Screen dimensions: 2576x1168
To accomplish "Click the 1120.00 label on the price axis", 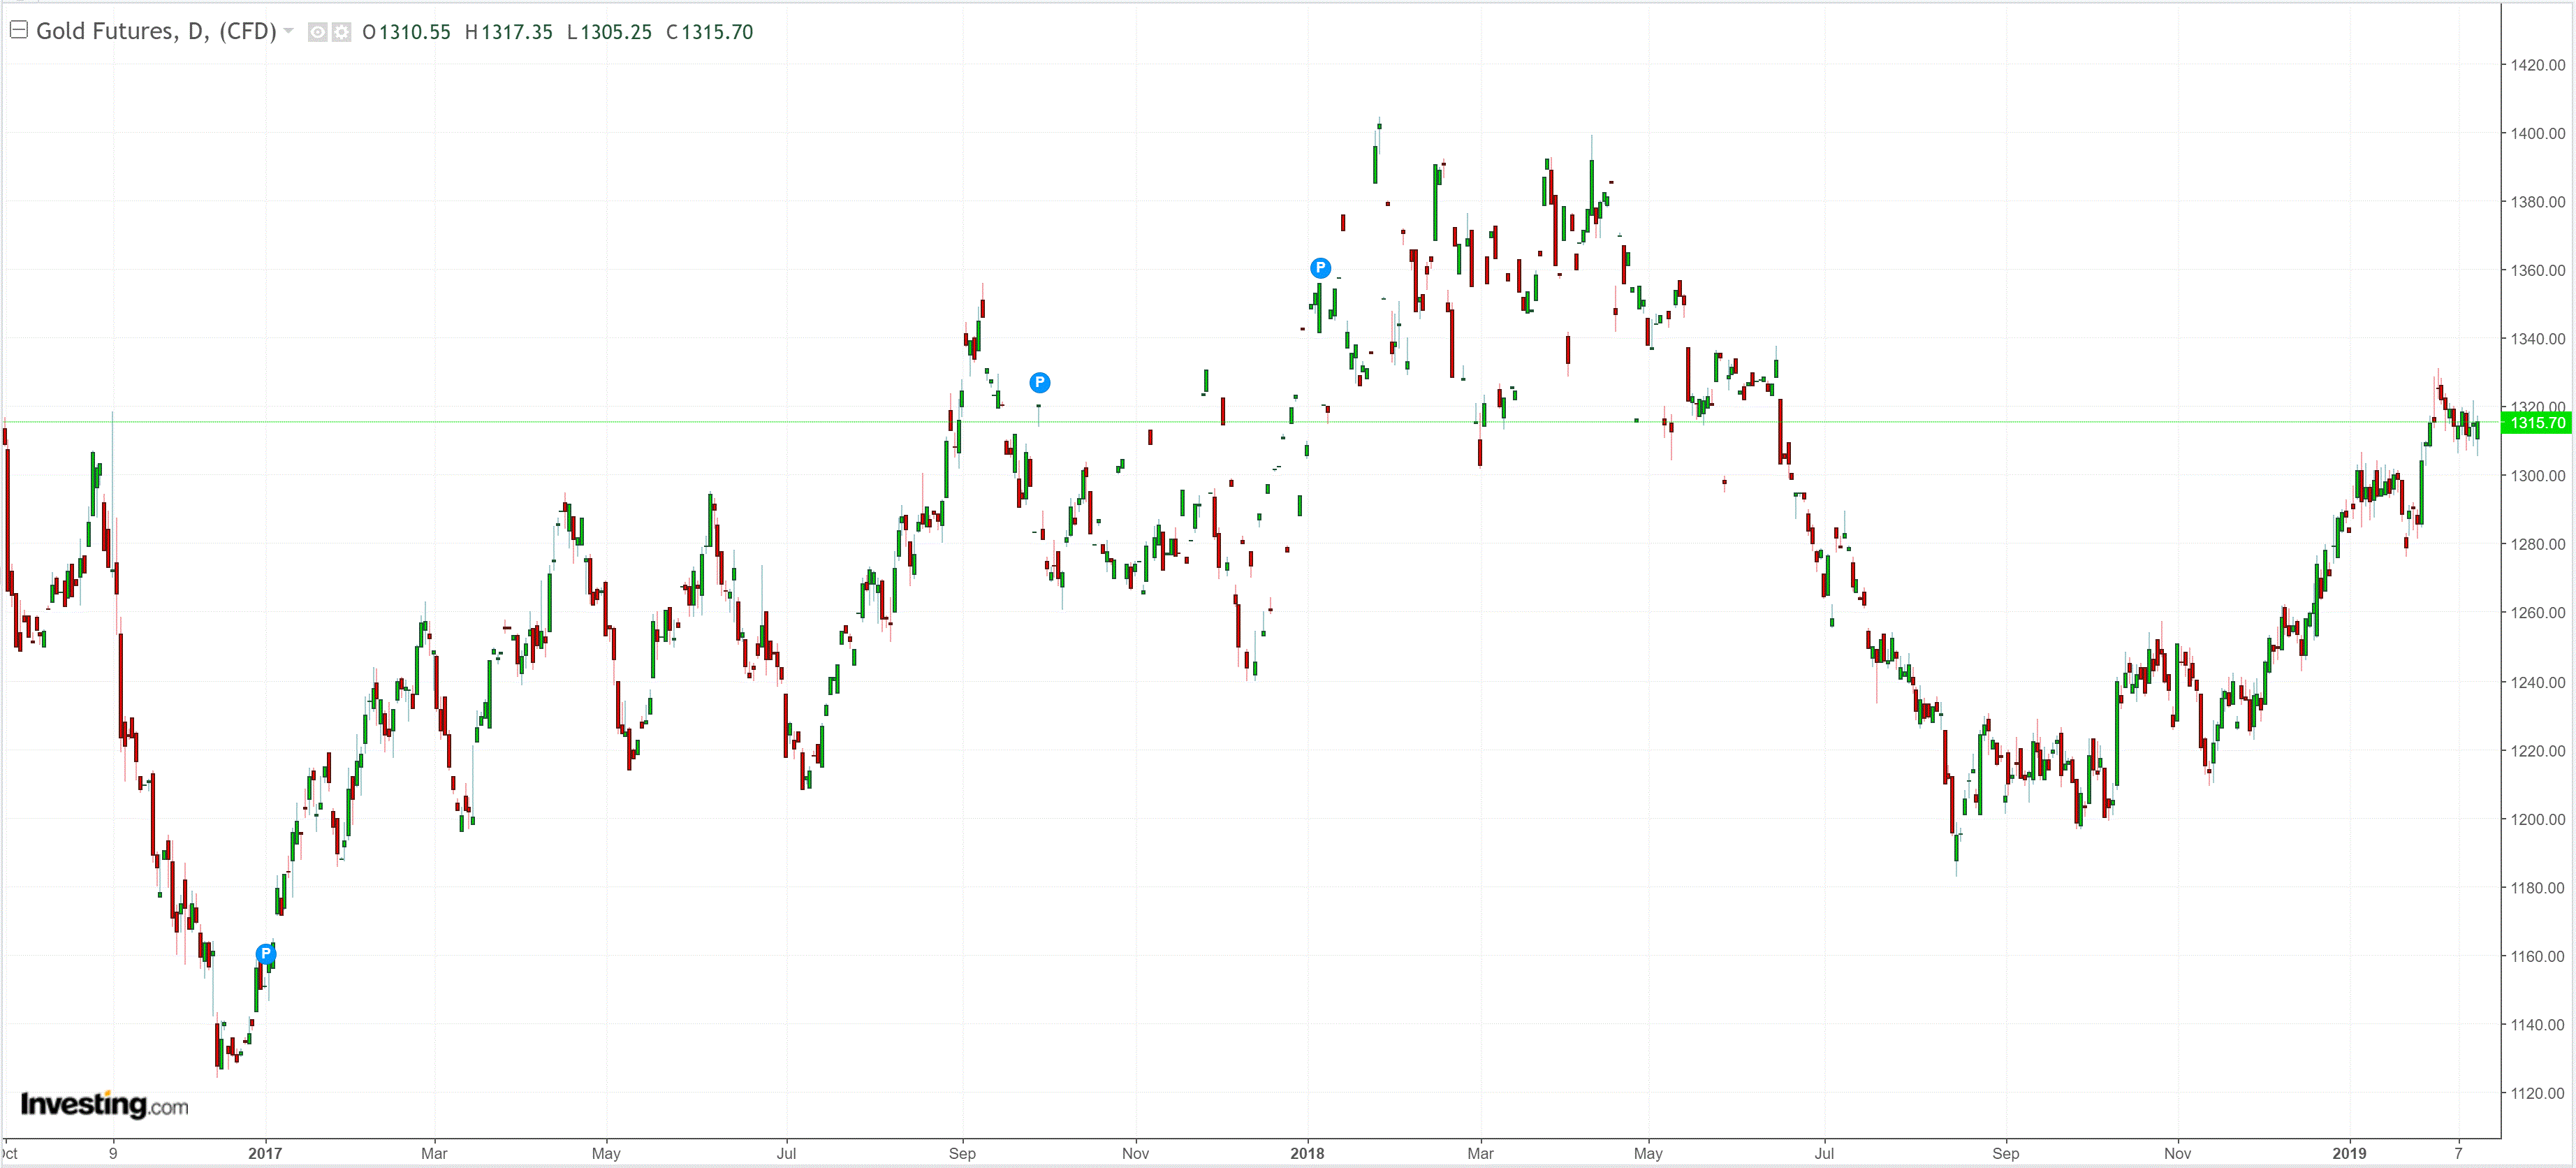I will pos(2537,1093).
